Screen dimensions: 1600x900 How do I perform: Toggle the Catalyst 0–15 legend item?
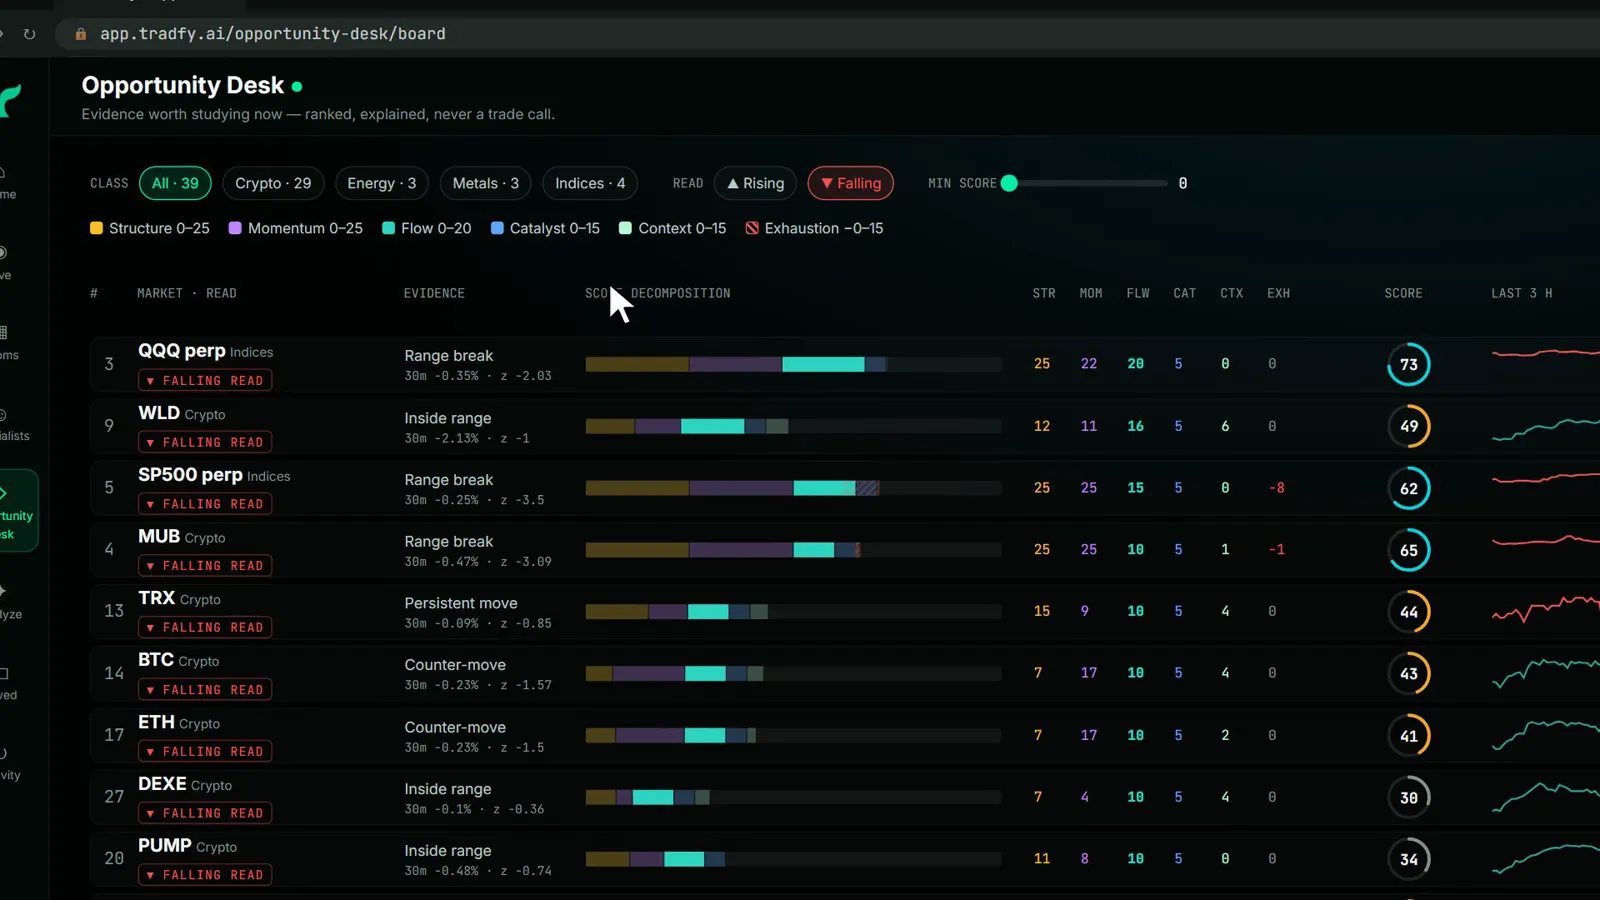[x=545, y=228]
